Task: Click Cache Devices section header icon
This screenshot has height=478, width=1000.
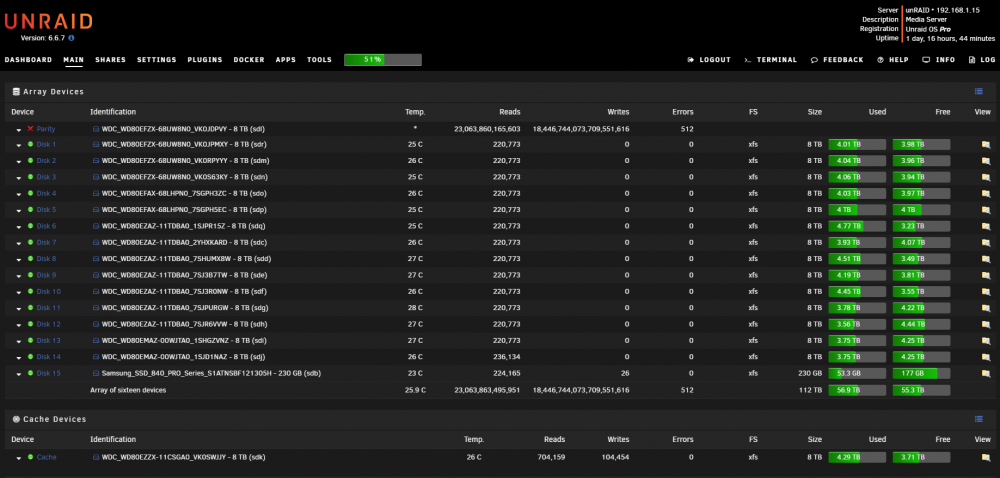Action: 16,419
